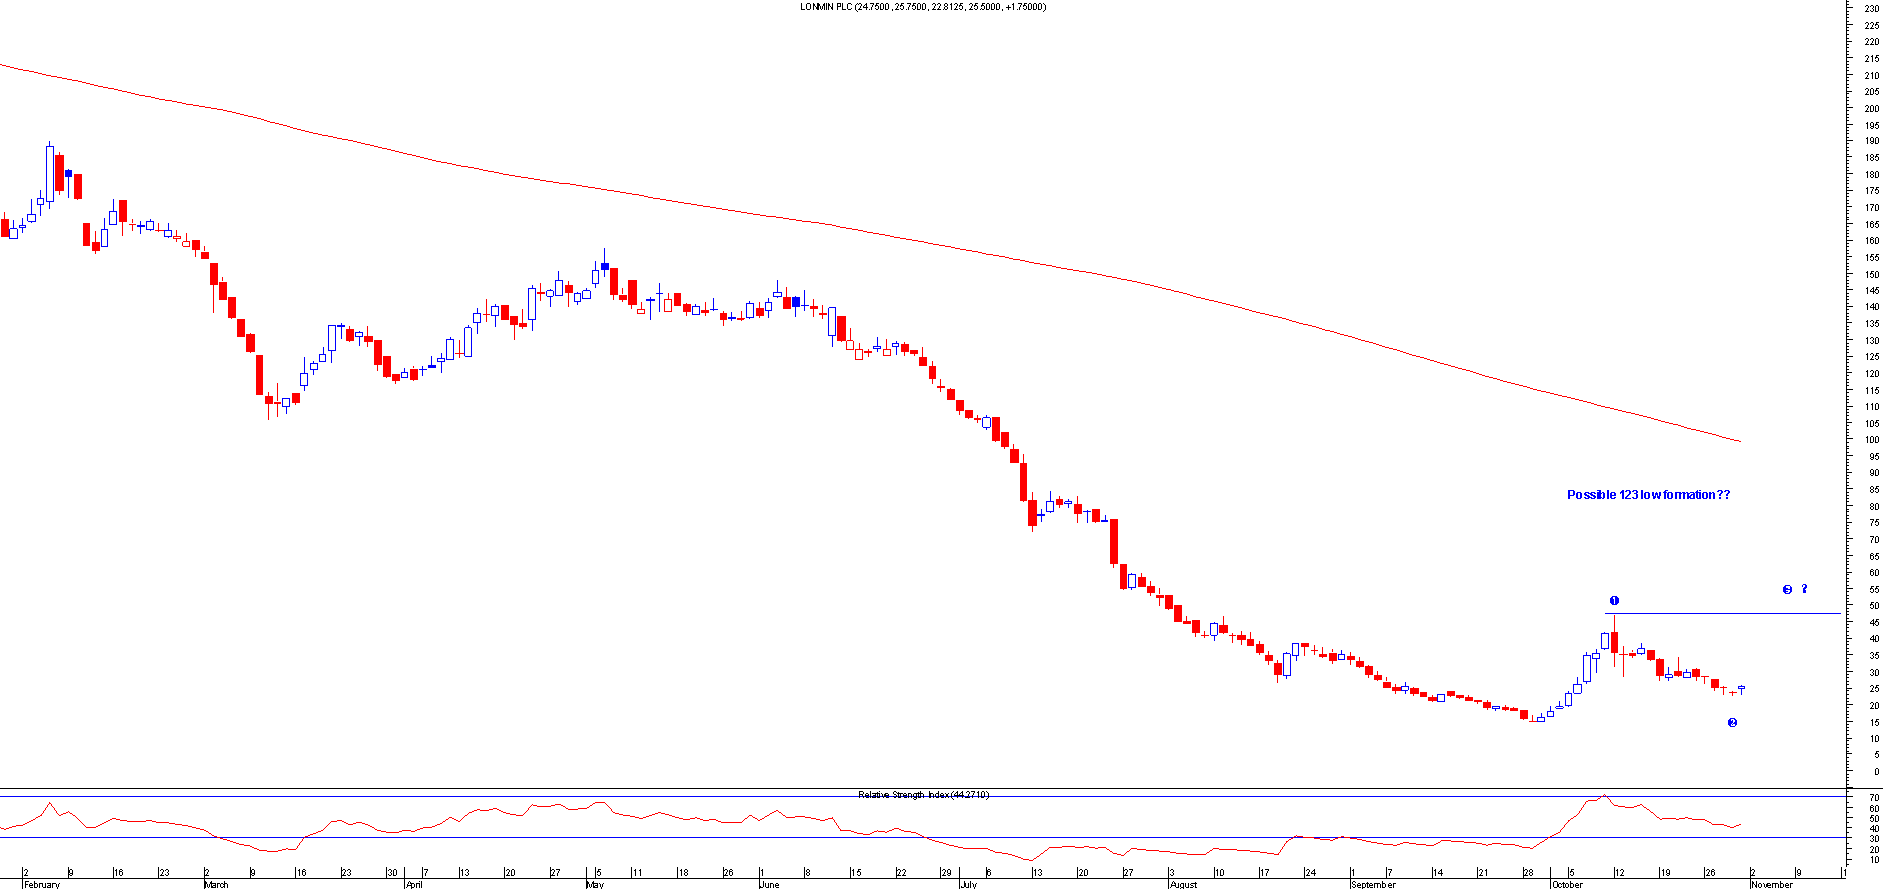Select the 'Possible 123 low formation??' annotation
This screenshot has height=889, width=1883.
point(1647,495)
